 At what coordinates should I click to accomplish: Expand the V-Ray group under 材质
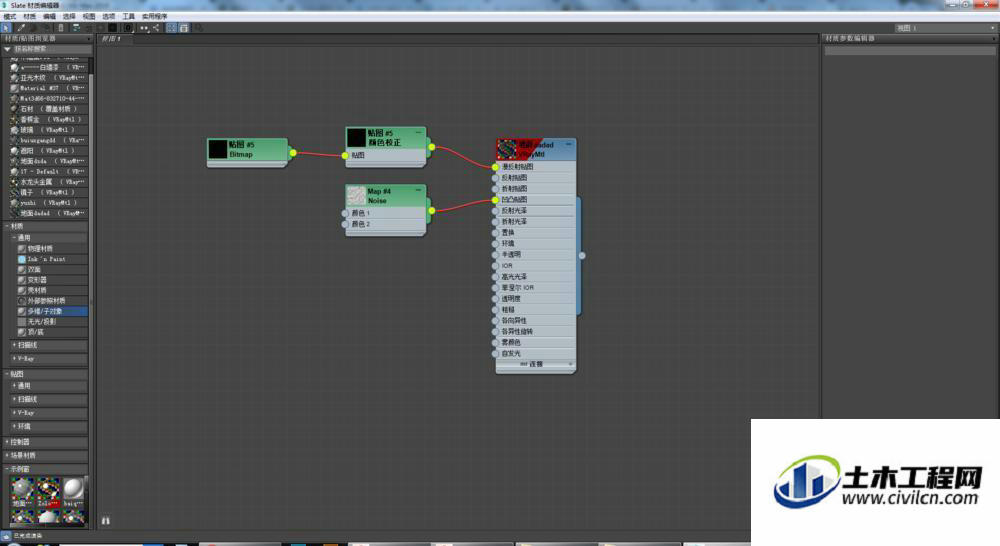click(14, 358)
